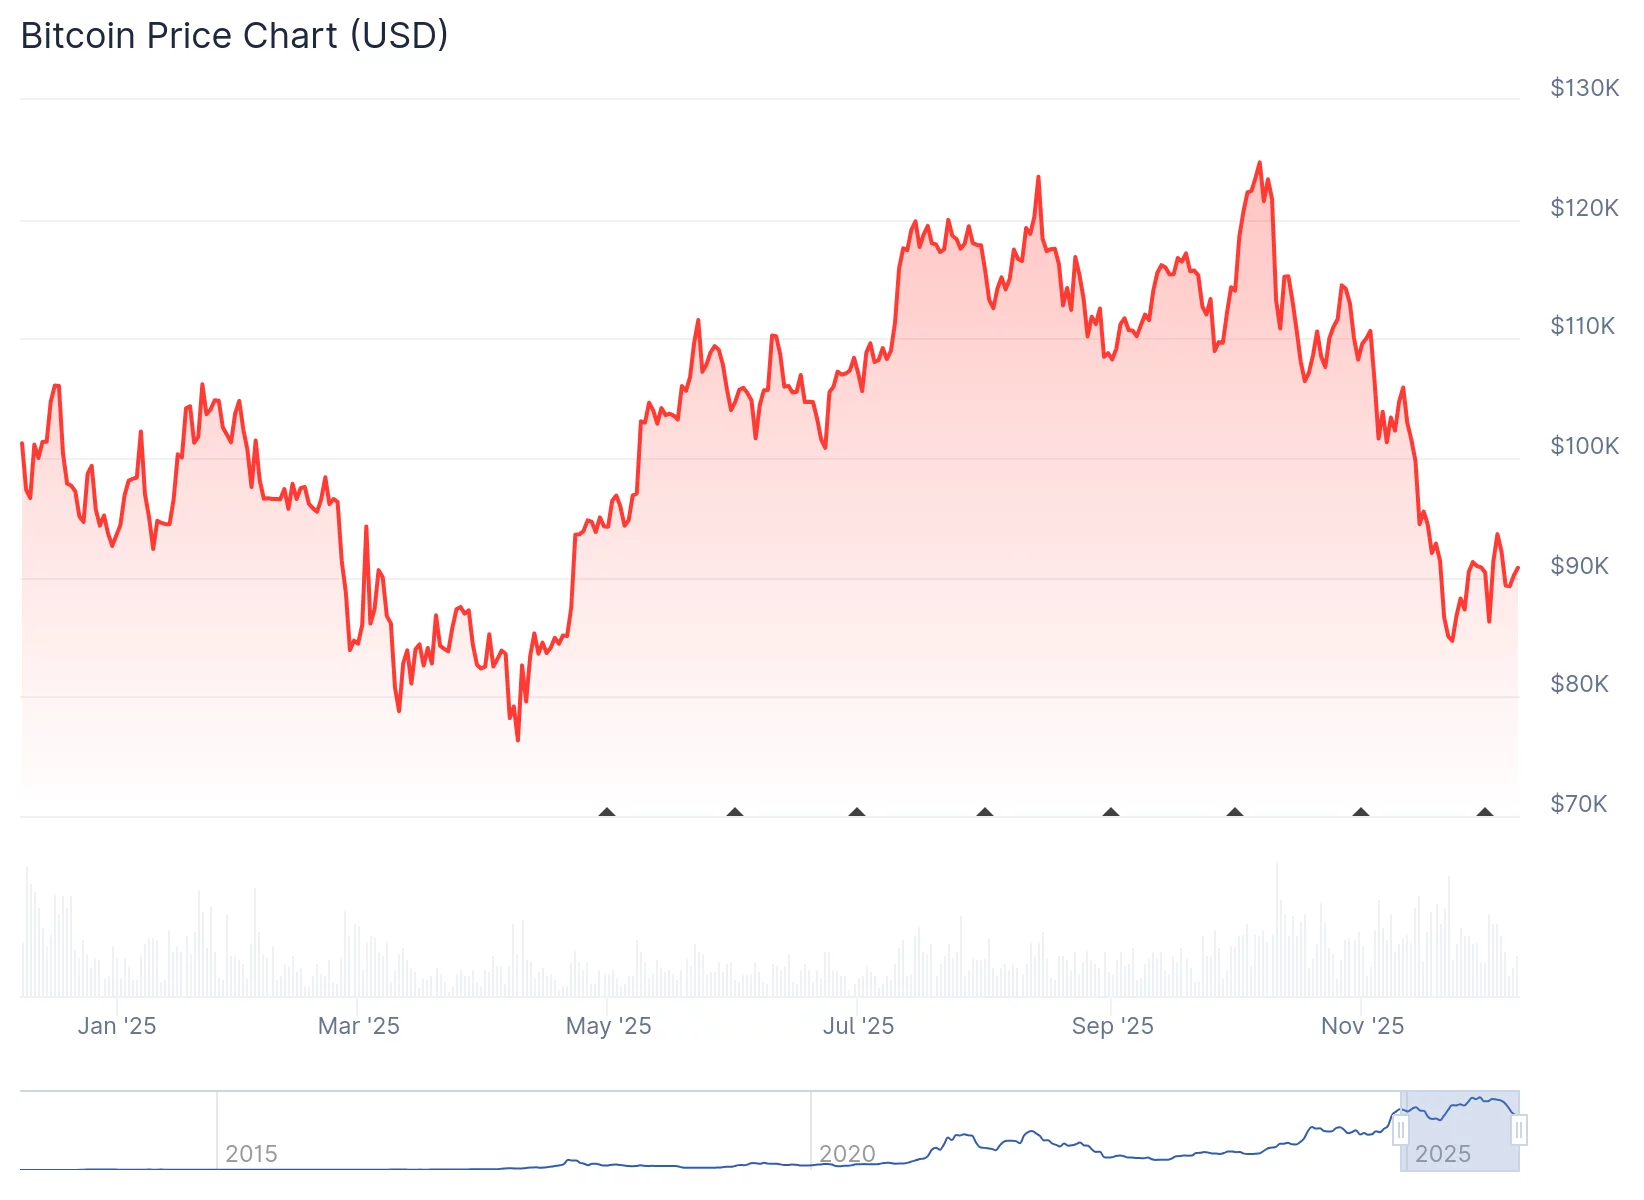This screenshot has height=1200, width=1644.
Task: Grab the left handle of the range navigator
Action: pyautogui.click(x=1401, y=1131)
